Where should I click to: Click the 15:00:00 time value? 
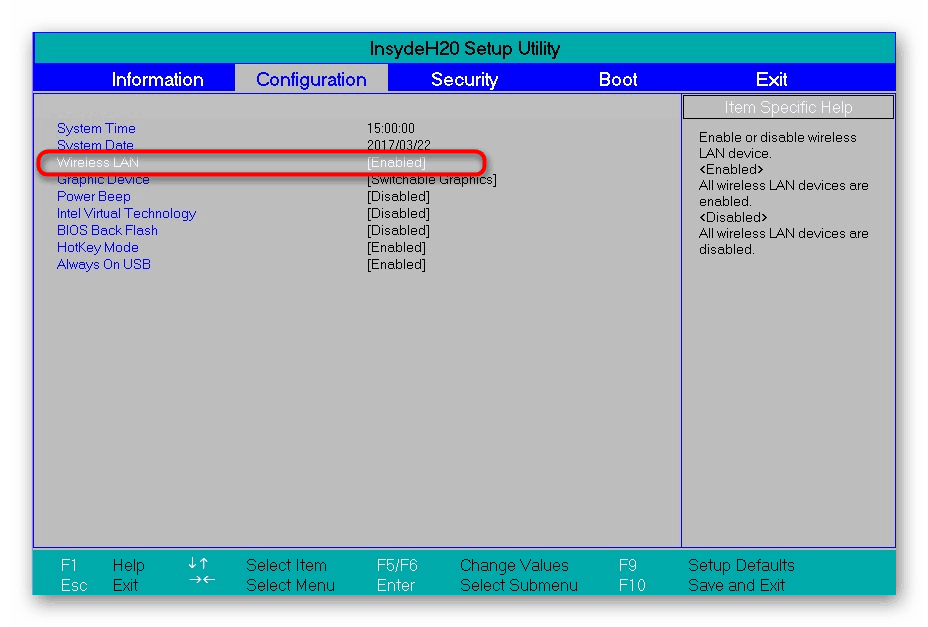coord(391,128)
